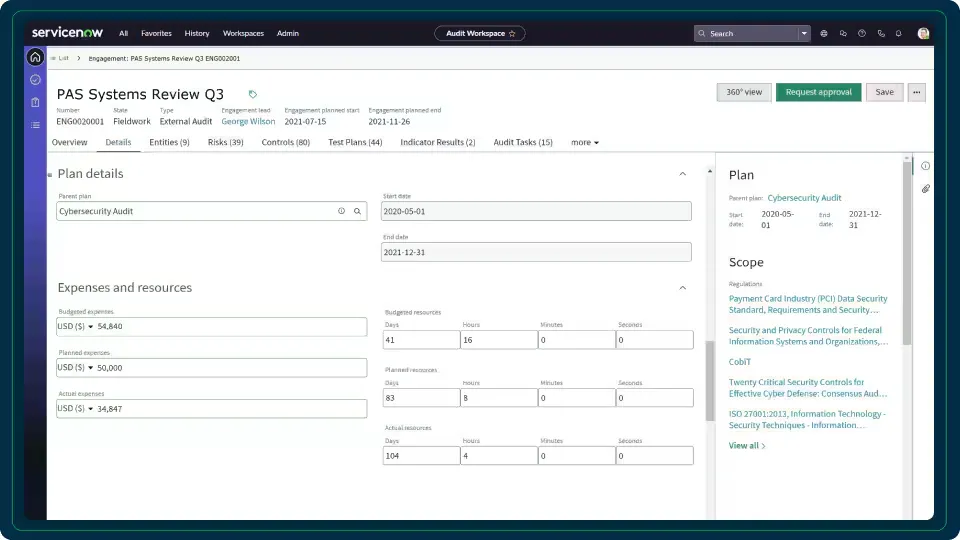Open the more actions ellipsis button

click(x=917, y=92)
